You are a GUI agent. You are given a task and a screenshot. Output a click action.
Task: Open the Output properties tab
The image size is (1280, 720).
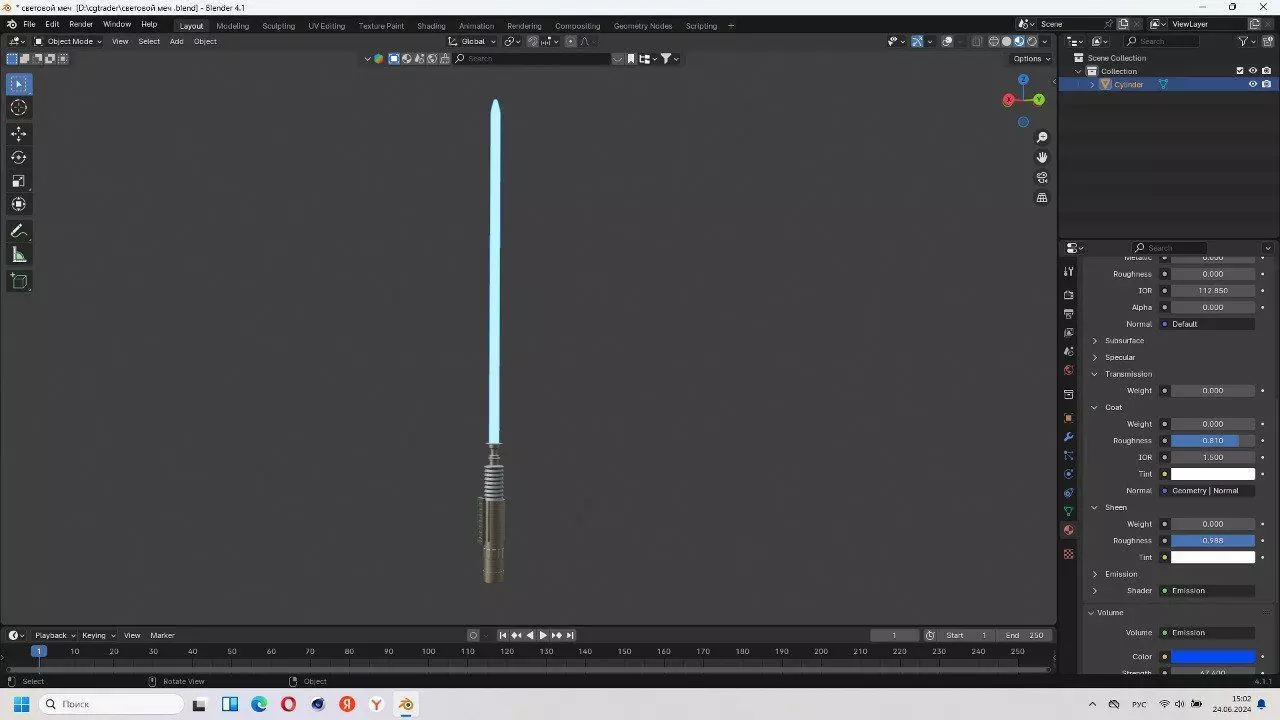click(x=1069, y=314)
